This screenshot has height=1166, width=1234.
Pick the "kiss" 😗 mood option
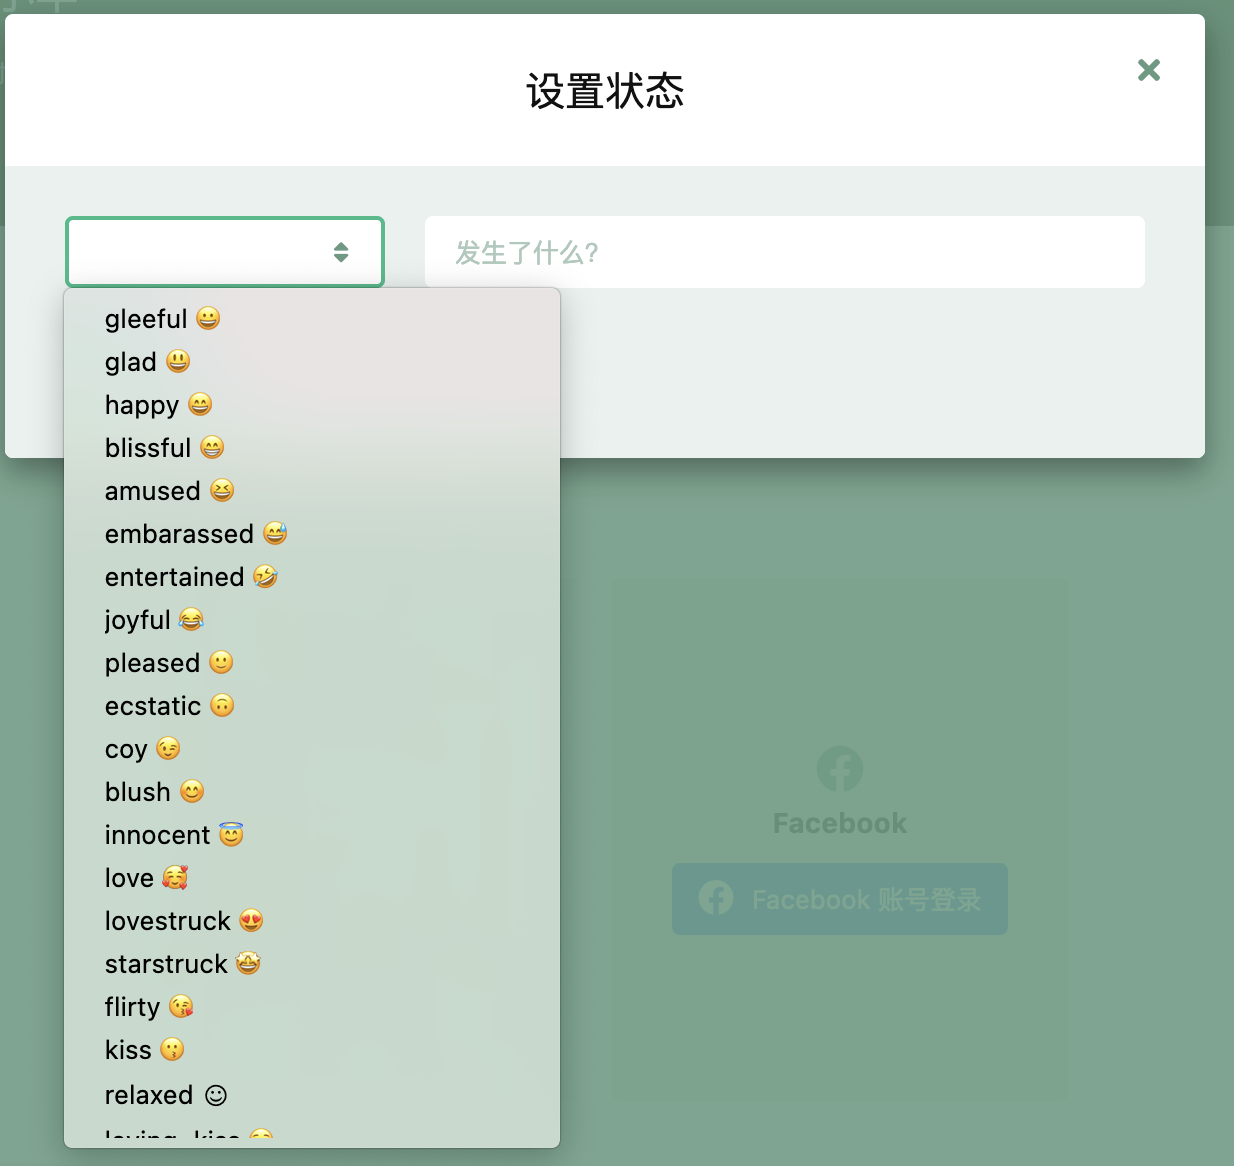pyautogui.click(x=144, y=1050)
